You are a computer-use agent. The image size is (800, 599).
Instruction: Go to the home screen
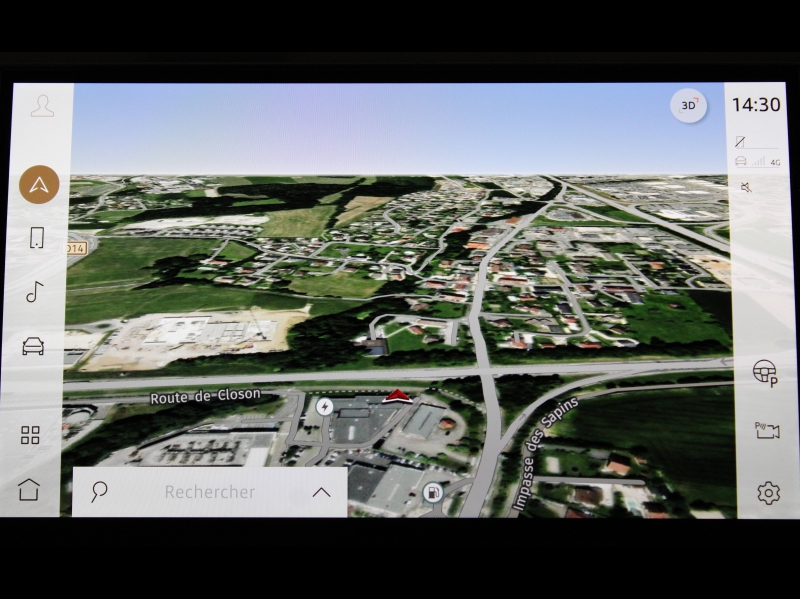pos(29,490)
